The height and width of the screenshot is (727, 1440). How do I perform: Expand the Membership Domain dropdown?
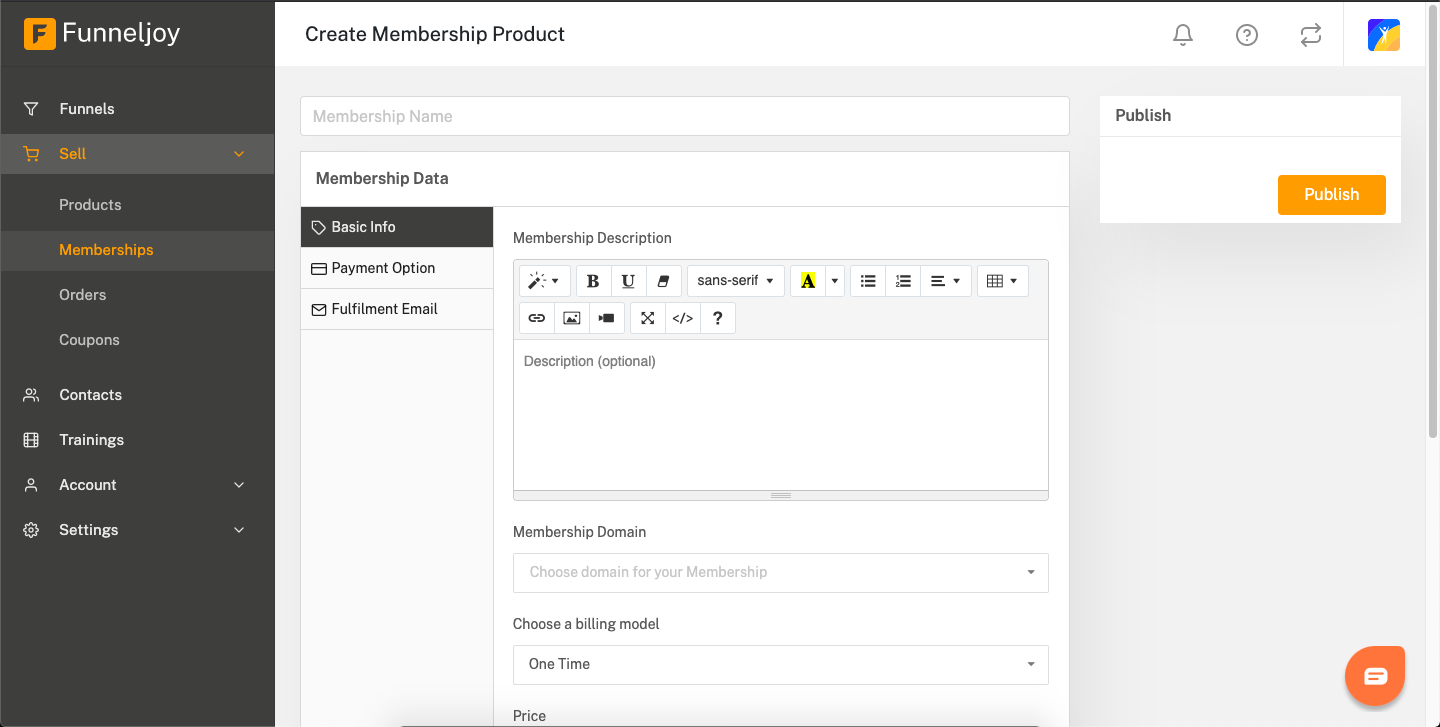tap(781, 573)
